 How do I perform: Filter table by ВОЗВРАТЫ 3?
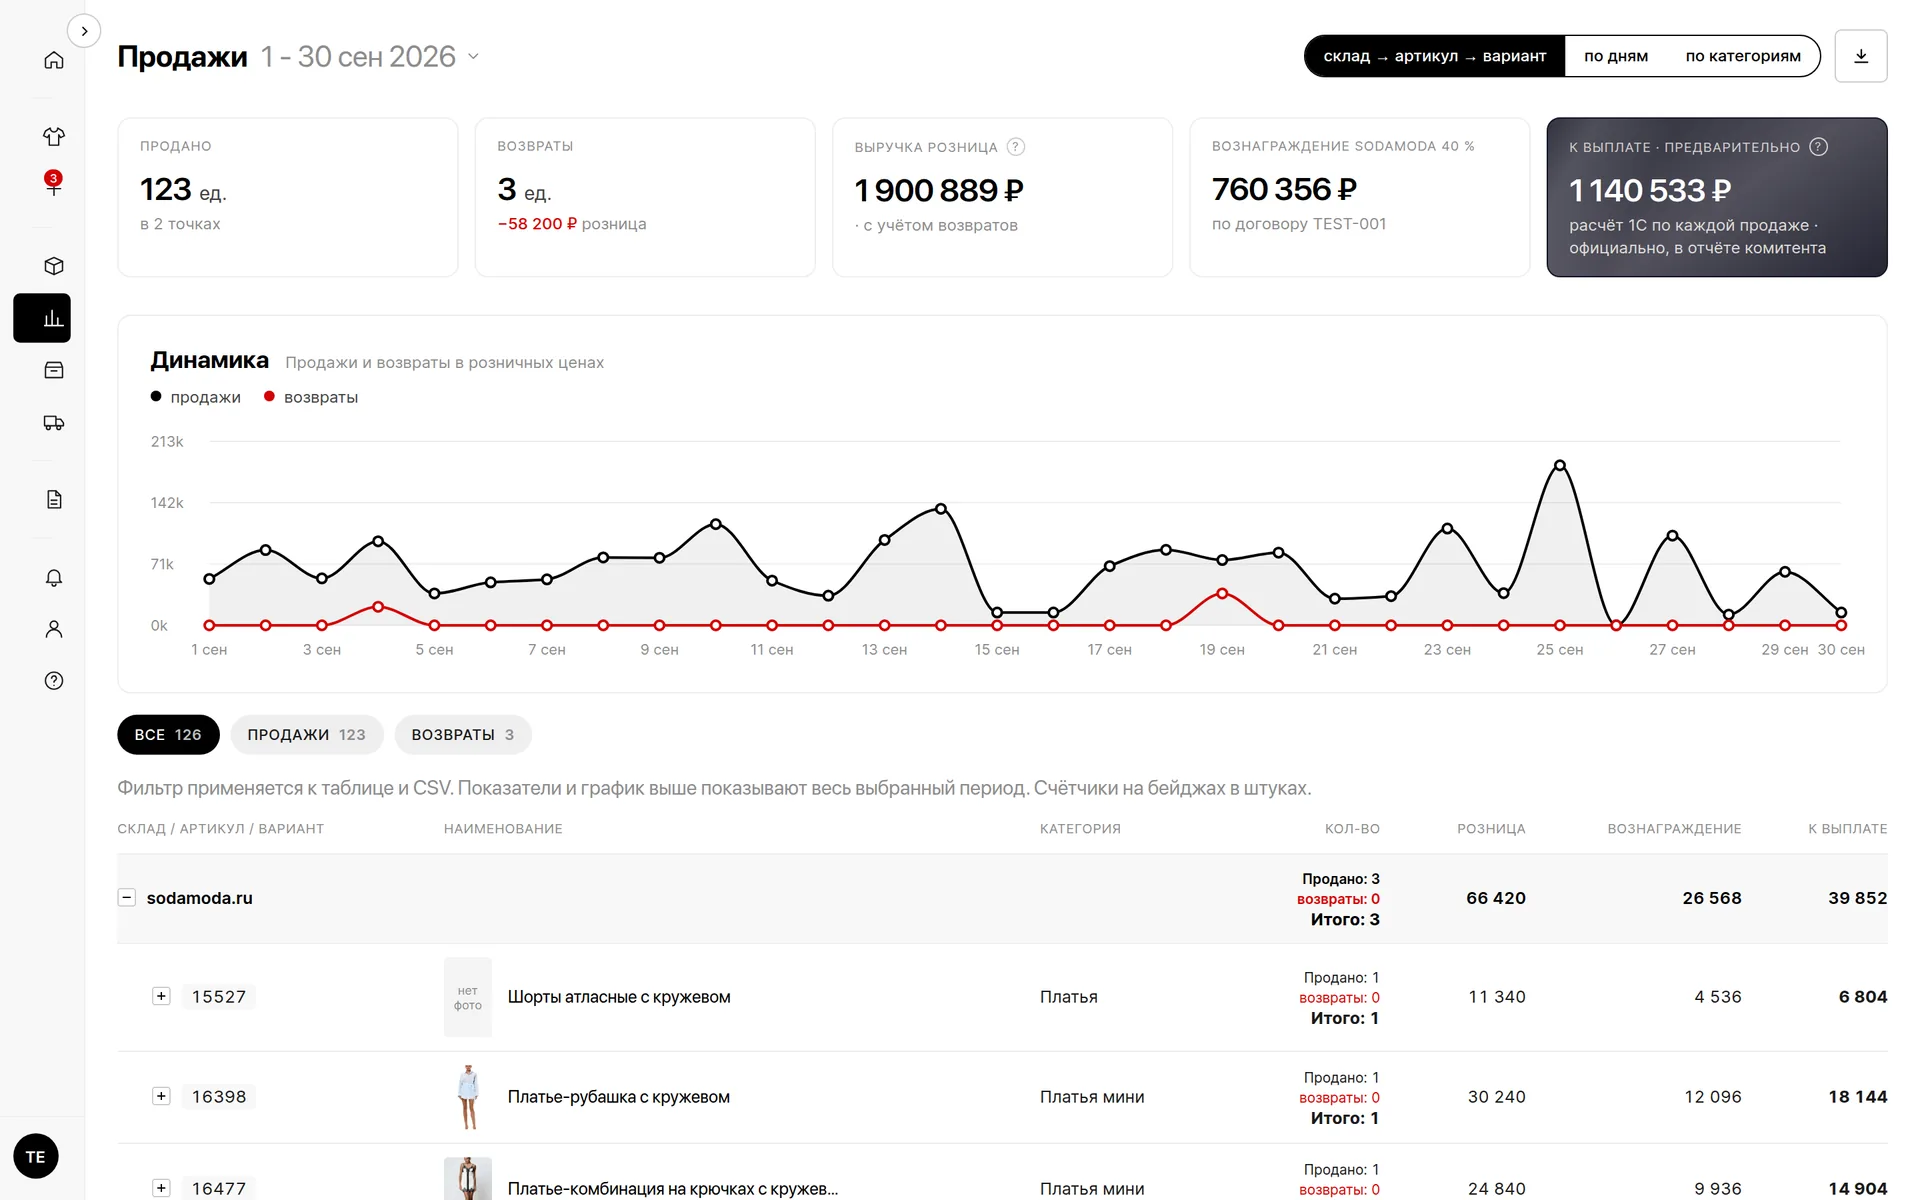463,735
